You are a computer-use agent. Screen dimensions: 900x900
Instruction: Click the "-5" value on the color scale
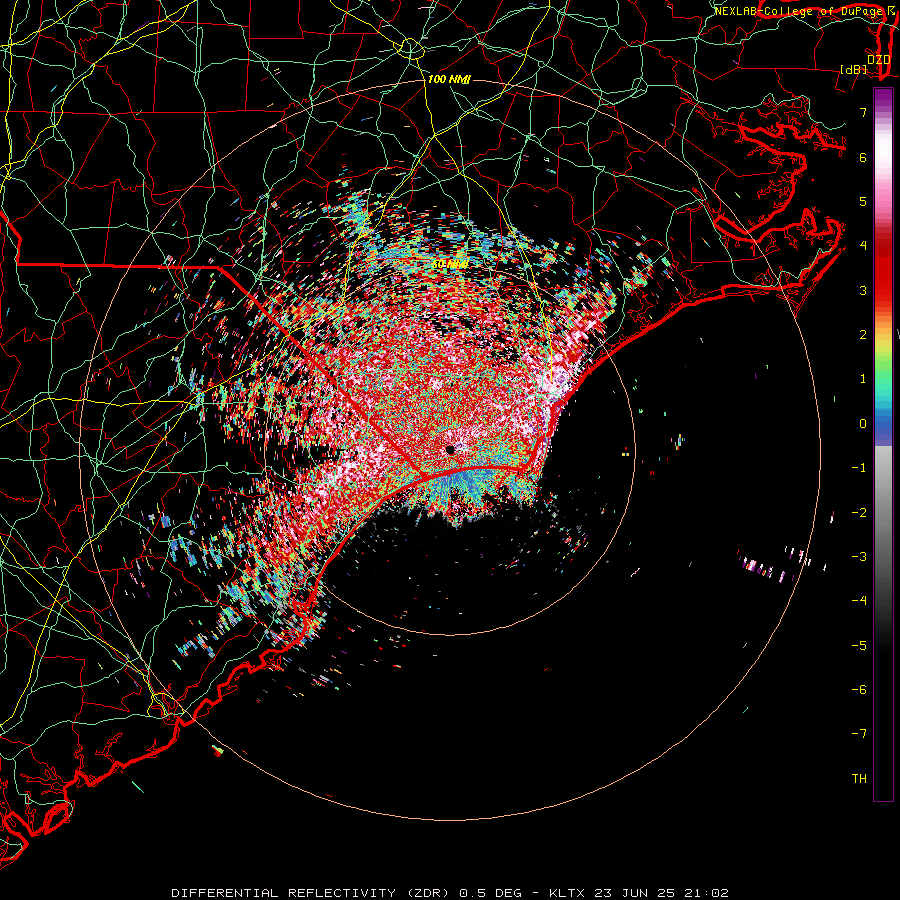pos(859,646)
